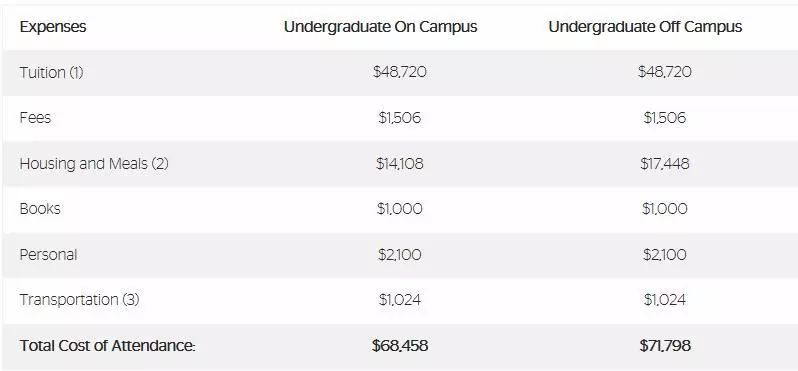Select off-campus fees value $1,506
The image size is (798, 371).
point(665,118)
